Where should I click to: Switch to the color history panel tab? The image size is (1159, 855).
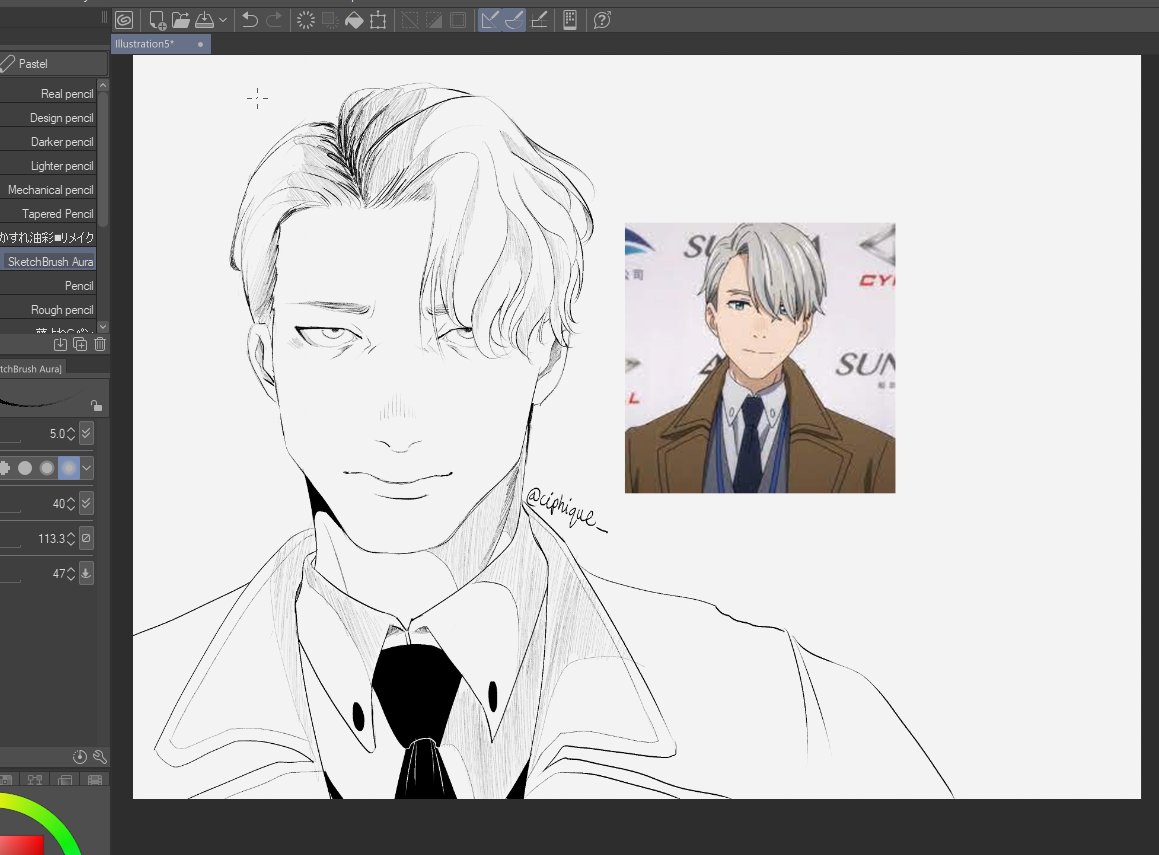[x=95, y=780]
